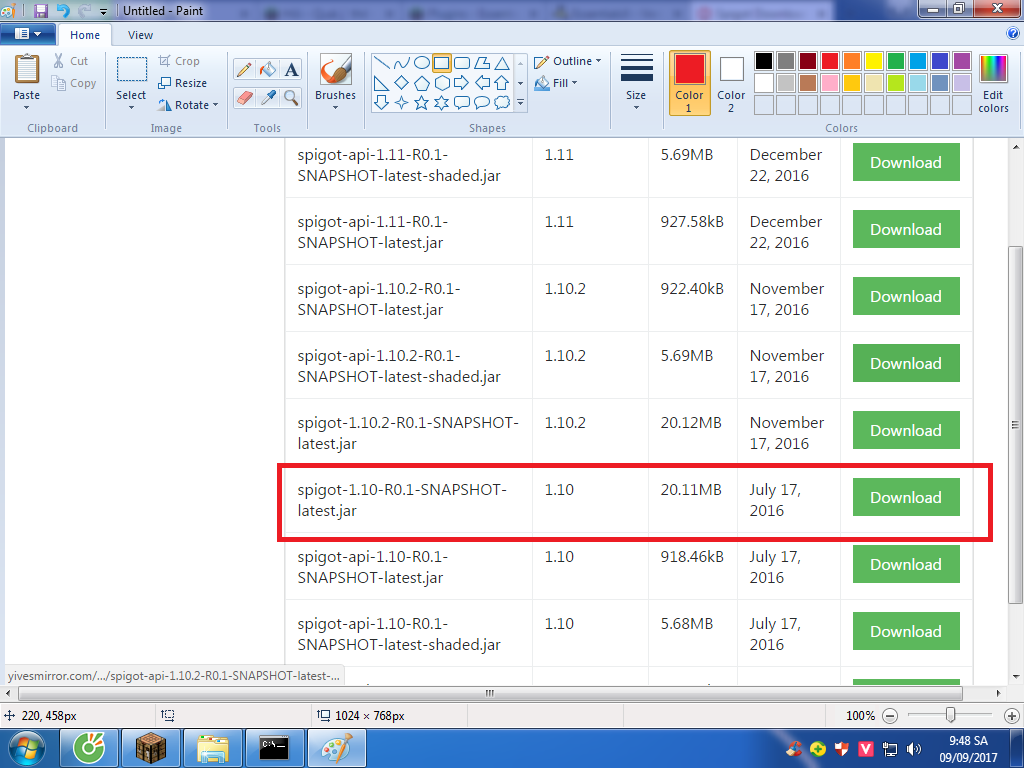Select the Fill with color bucket tool
The image size is (1024, 768).
[268, 69]
